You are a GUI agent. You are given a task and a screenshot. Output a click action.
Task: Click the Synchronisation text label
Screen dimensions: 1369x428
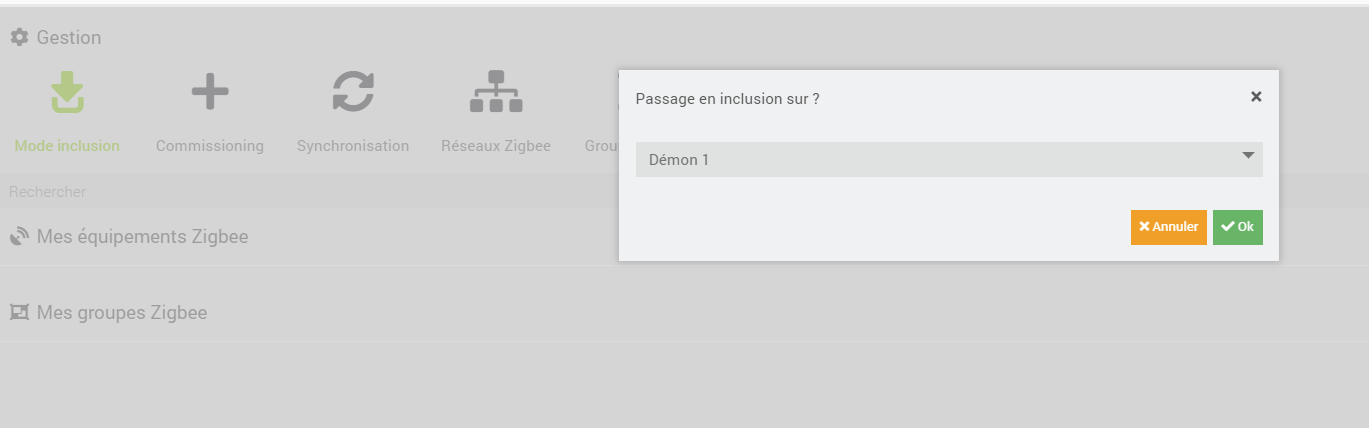tap(353, 146)
